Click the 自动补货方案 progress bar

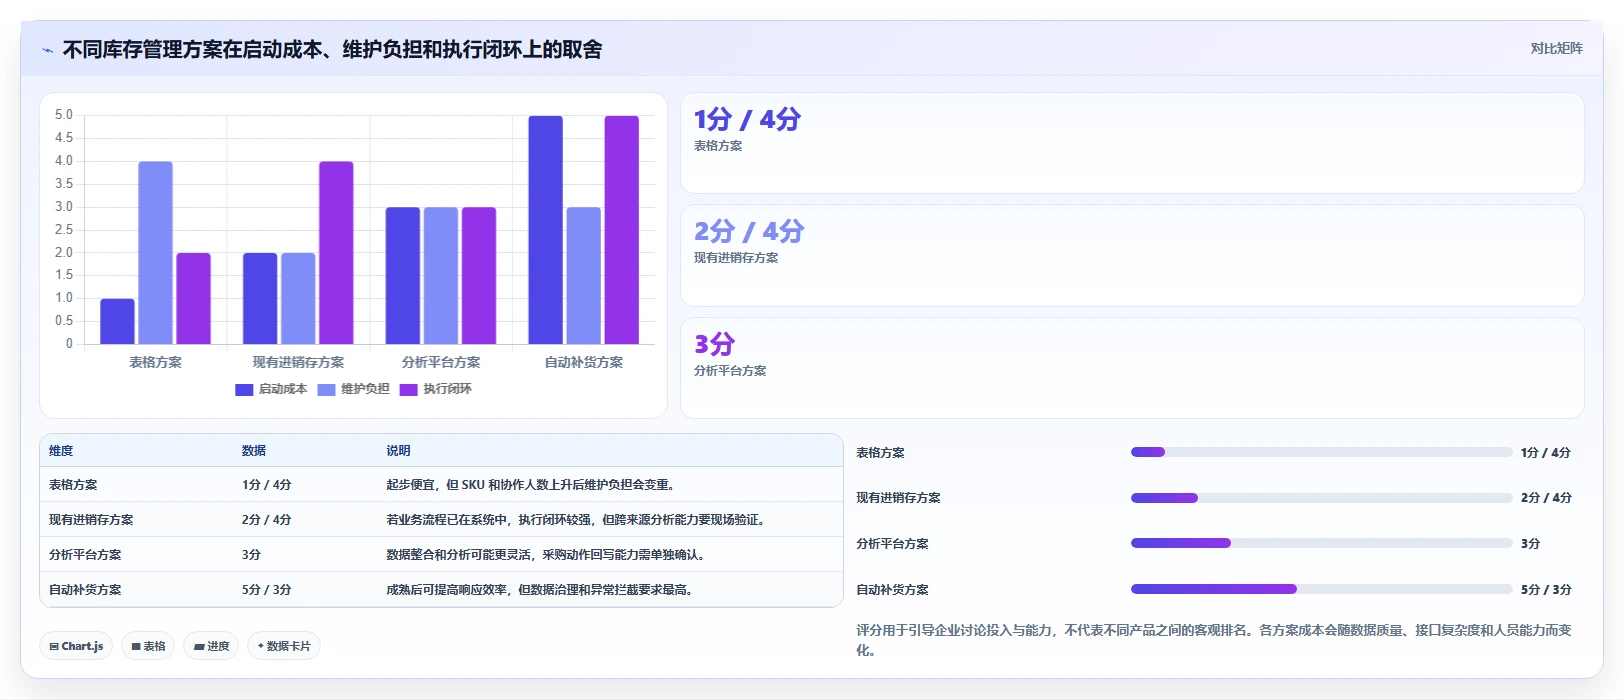click(1321, 589)
